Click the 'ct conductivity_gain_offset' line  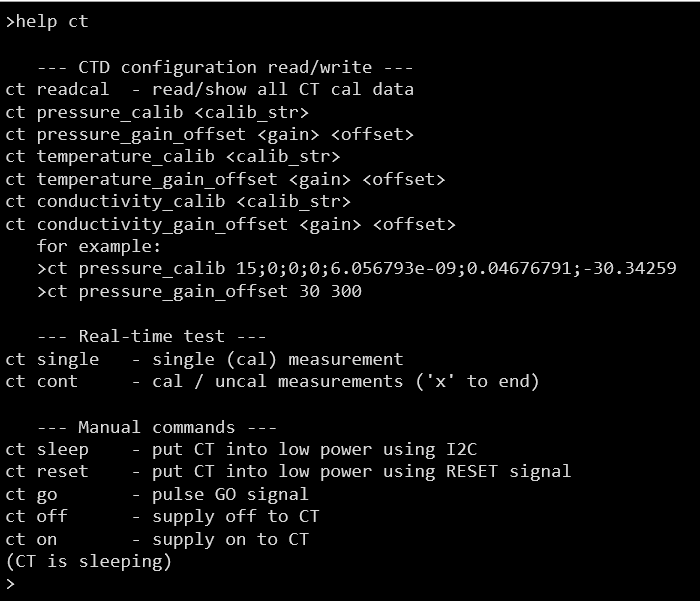coord(230,224)
